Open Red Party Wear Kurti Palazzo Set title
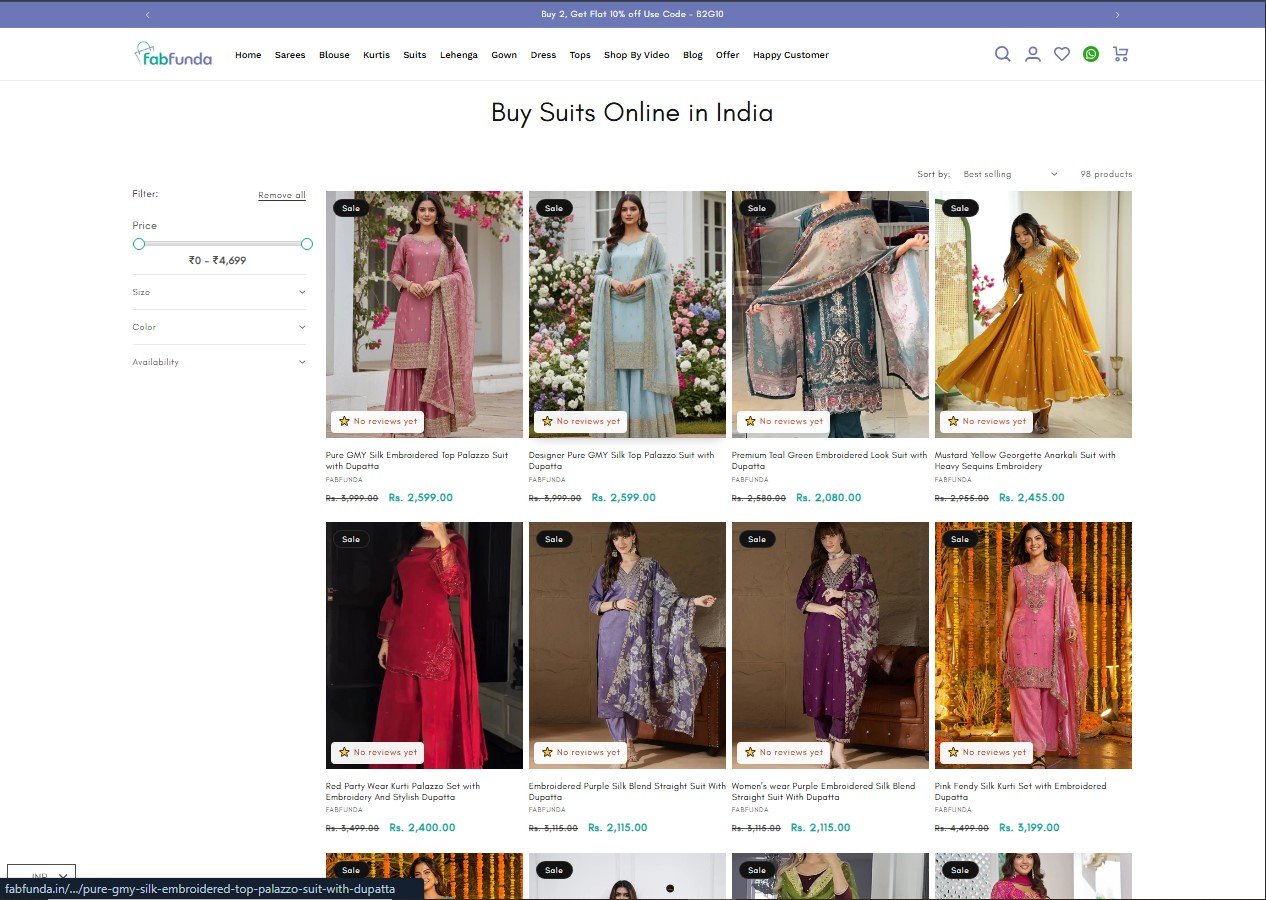The height and width of the screenshot is (900, 1266). click(x=403, y=791)
